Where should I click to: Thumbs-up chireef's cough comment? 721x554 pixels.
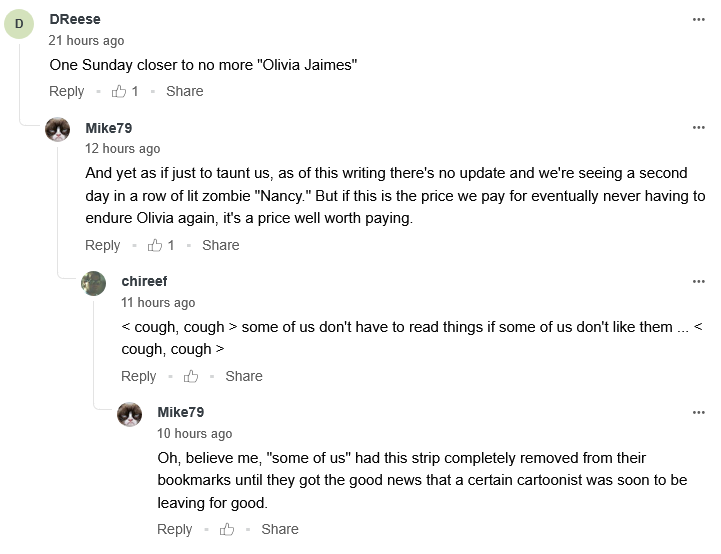coord(191,376)
